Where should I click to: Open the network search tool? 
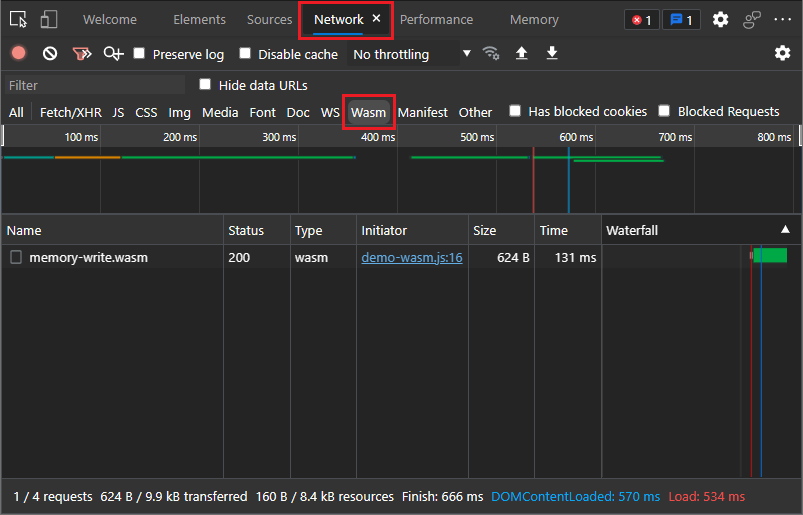pos(113,54)
